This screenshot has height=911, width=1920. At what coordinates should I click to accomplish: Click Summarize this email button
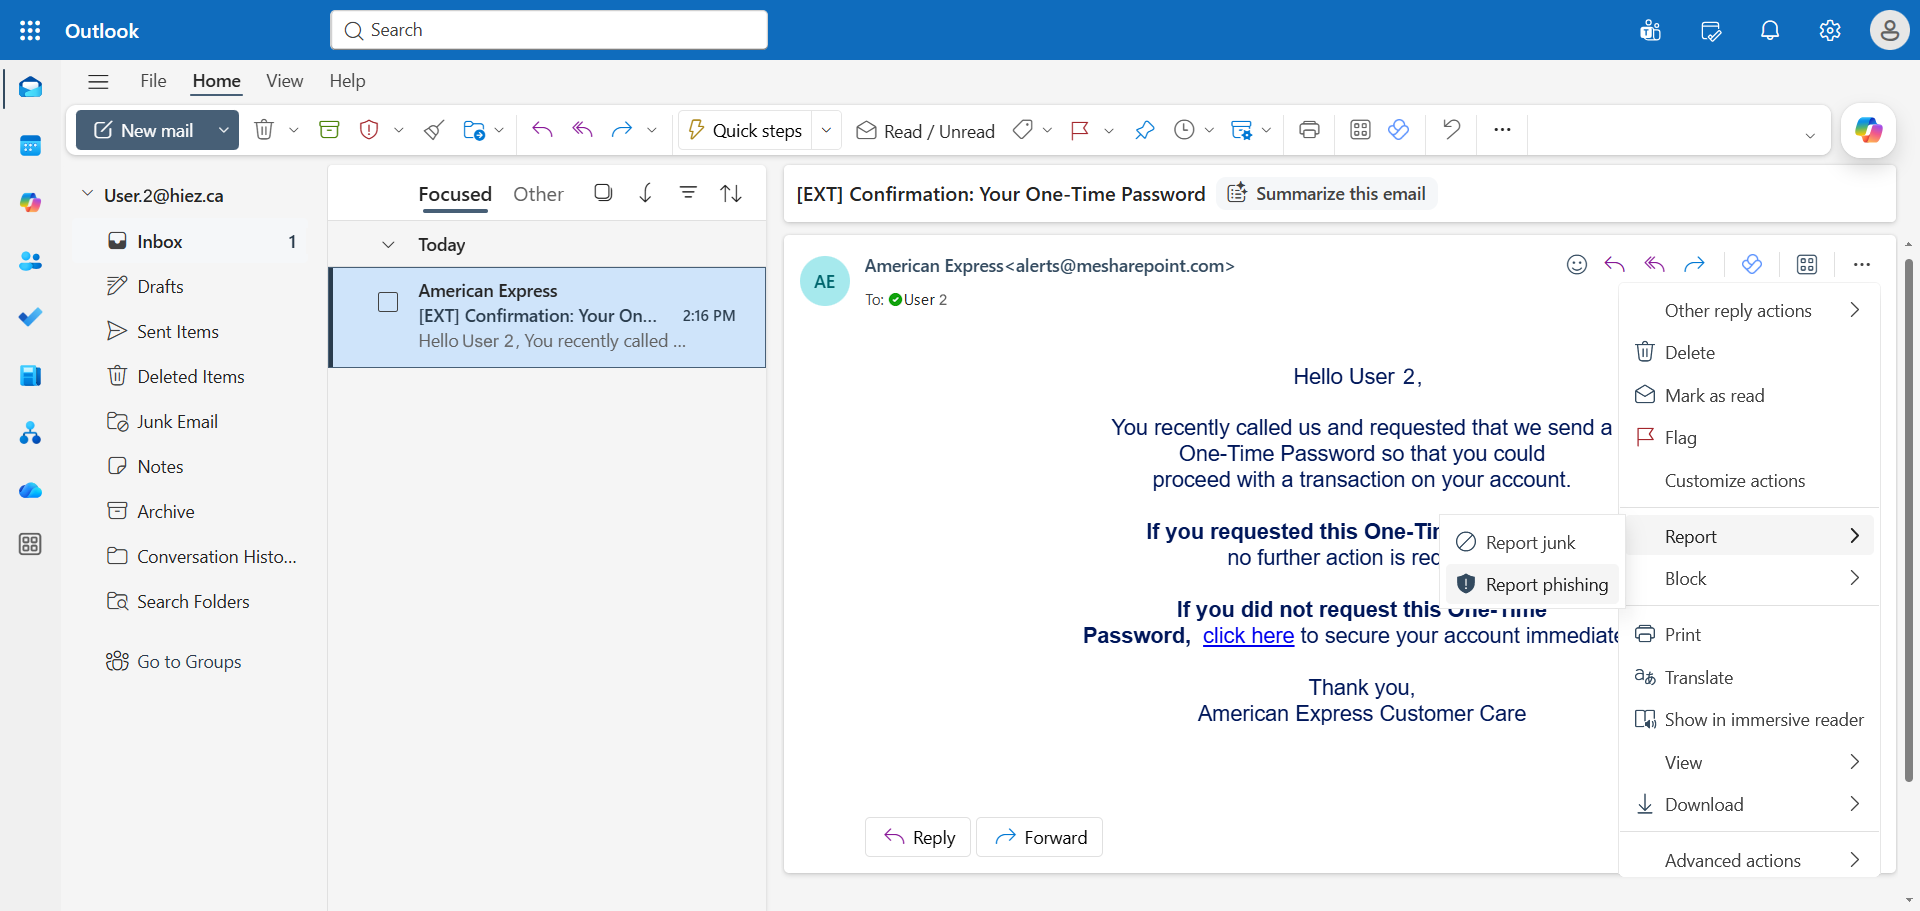[1327, 194]
